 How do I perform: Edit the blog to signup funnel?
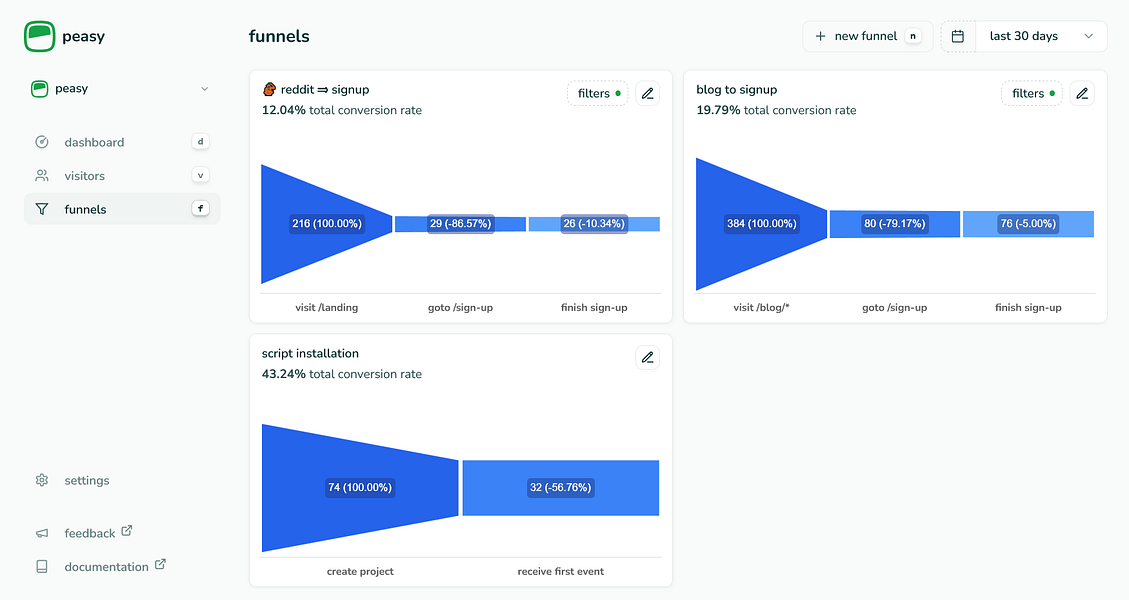click(x=1082, y=94)
